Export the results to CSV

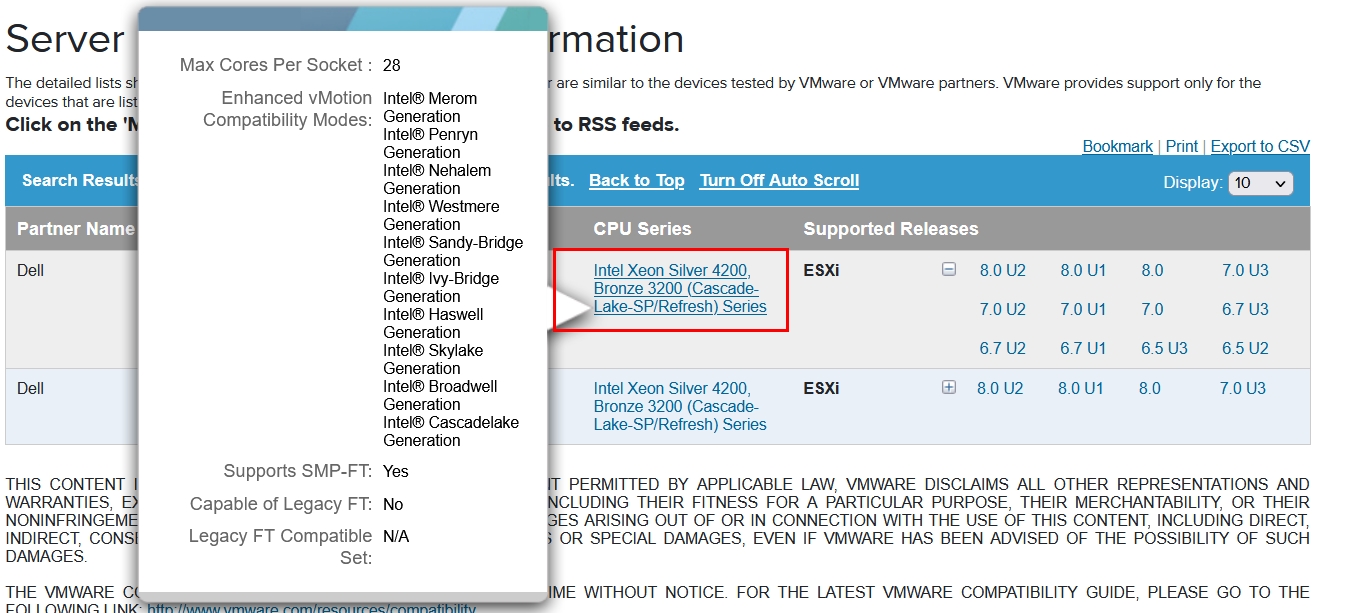[1259, 146]
